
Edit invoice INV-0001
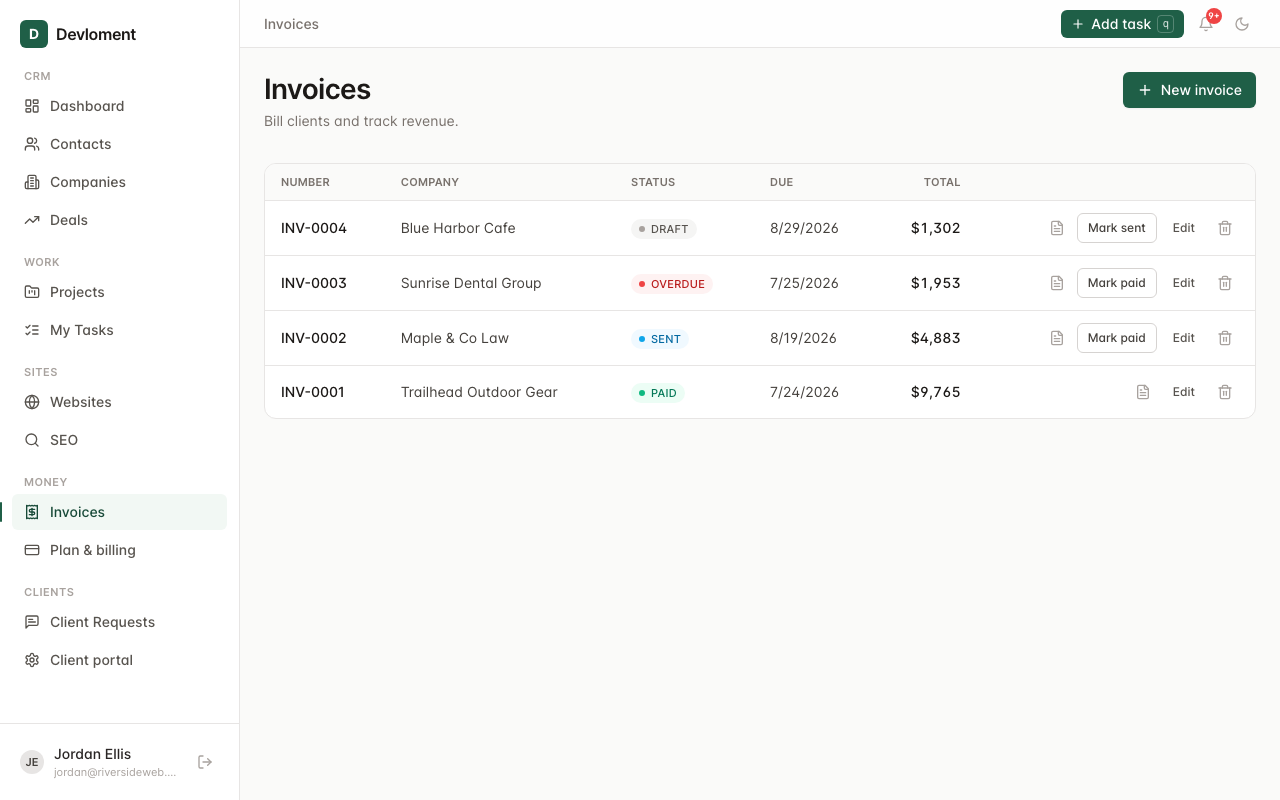[1184, 392]
